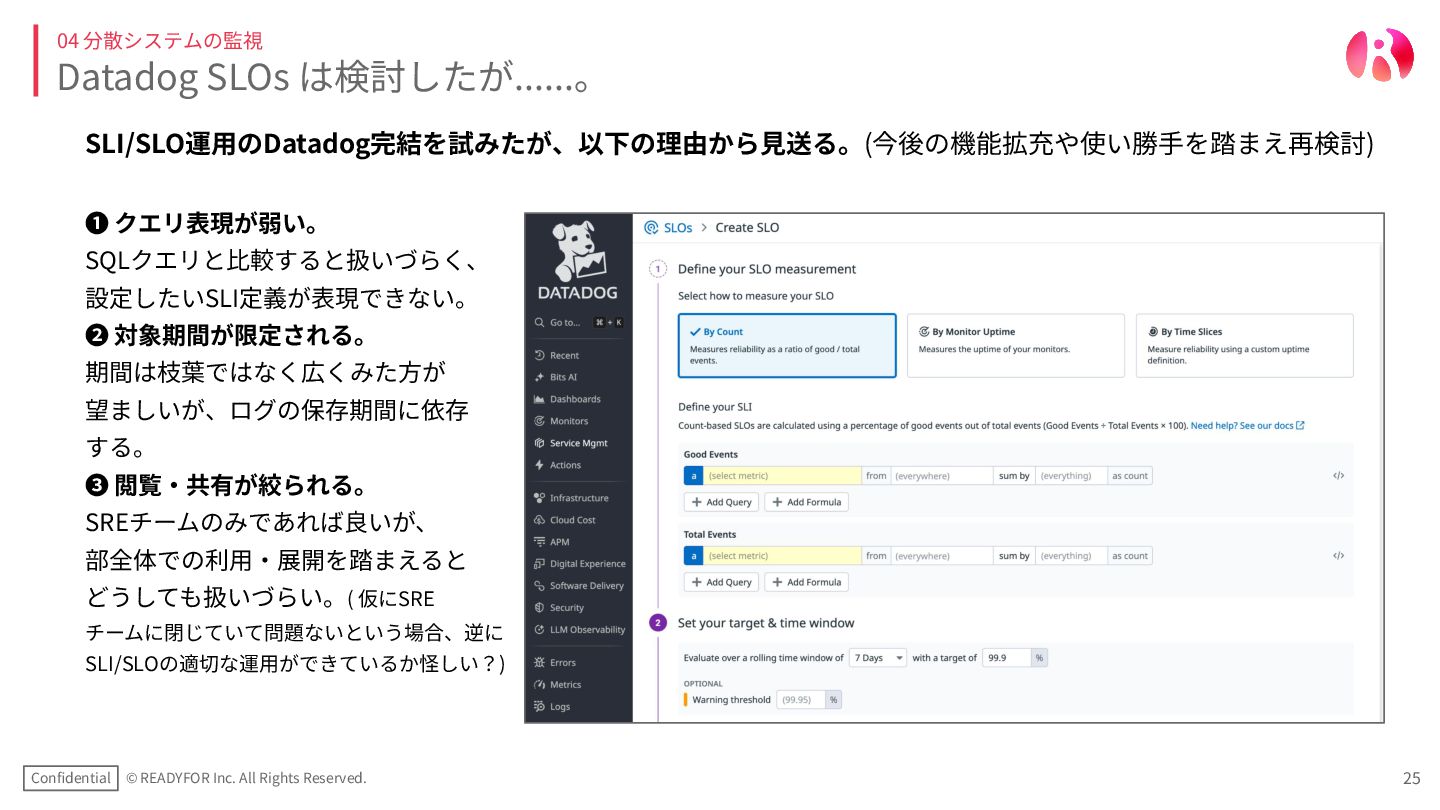Select the By Time Slices card
Viewport: 1440px width, 810px height.
click(1245, 346)
